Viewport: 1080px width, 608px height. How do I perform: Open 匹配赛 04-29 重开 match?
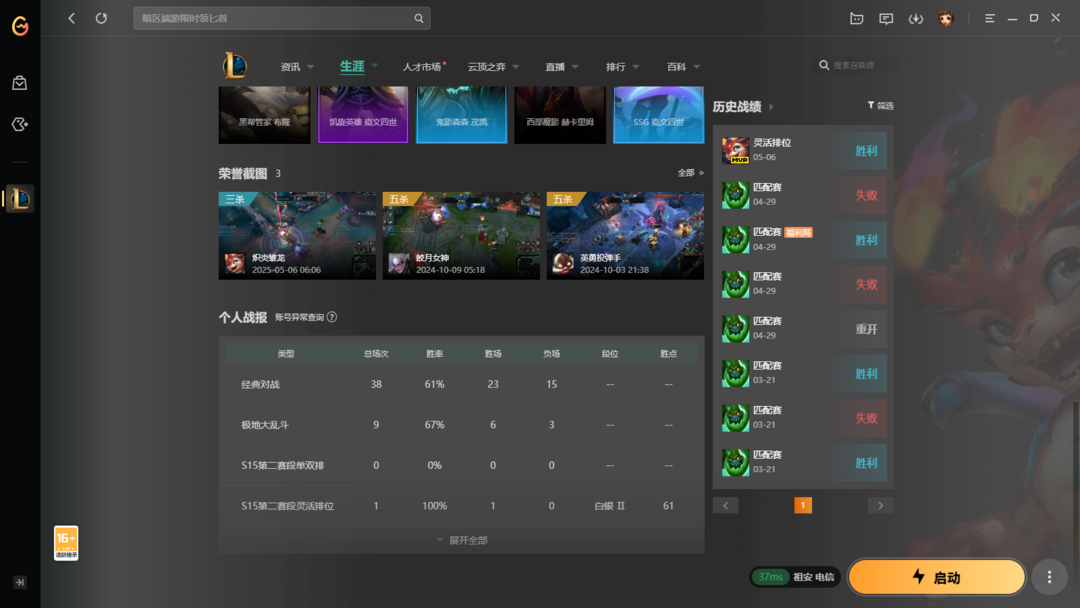803,328
